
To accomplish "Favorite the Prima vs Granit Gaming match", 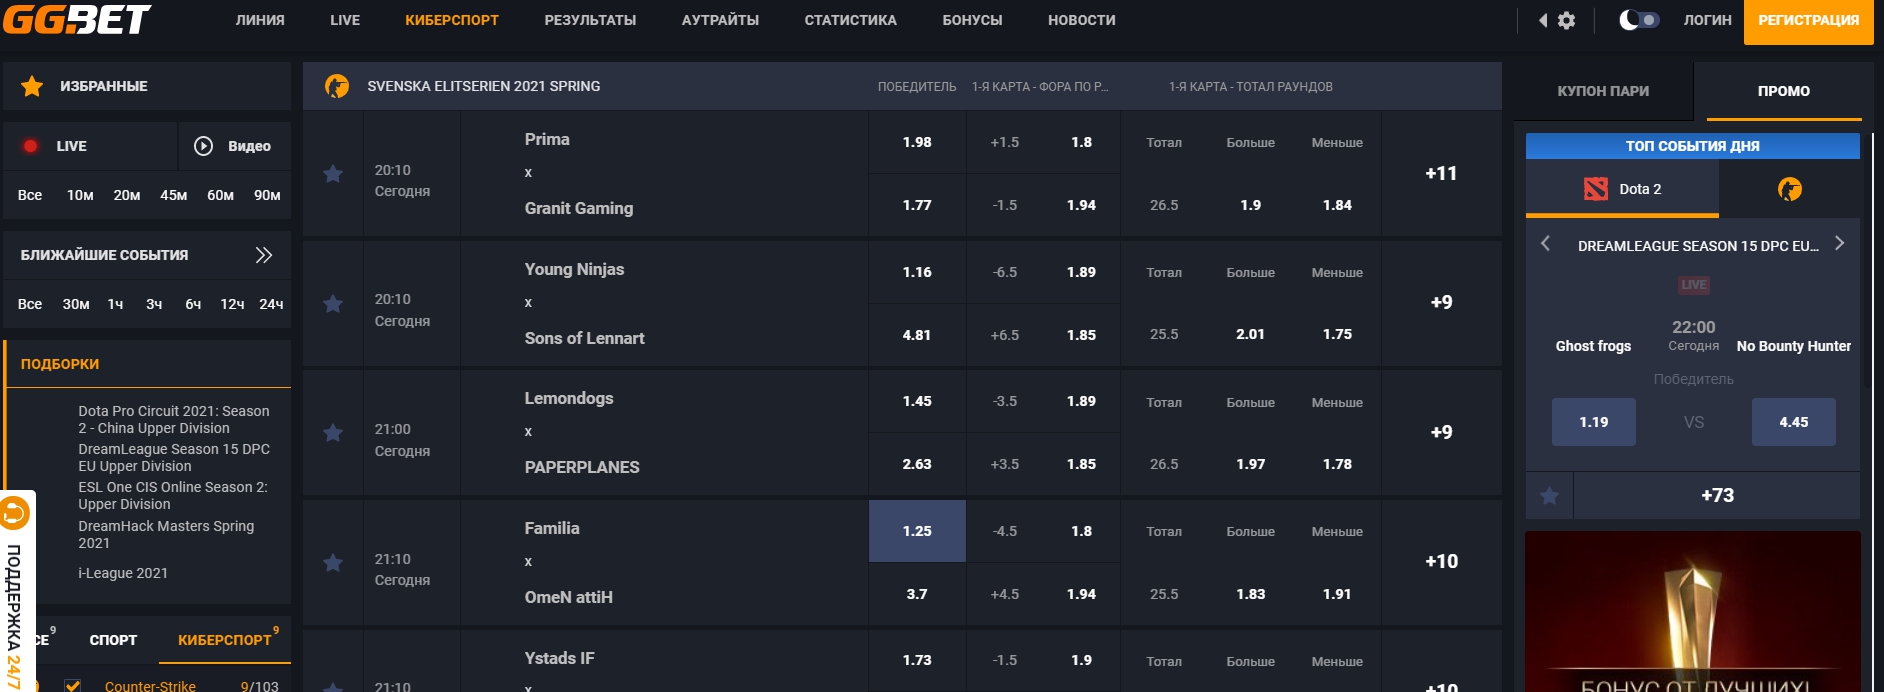I will tap(333, 174).
